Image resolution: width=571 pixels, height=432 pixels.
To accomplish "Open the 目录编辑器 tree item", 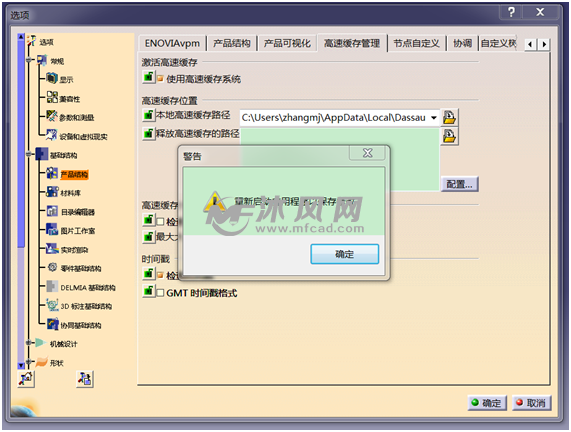I will 78,212.
